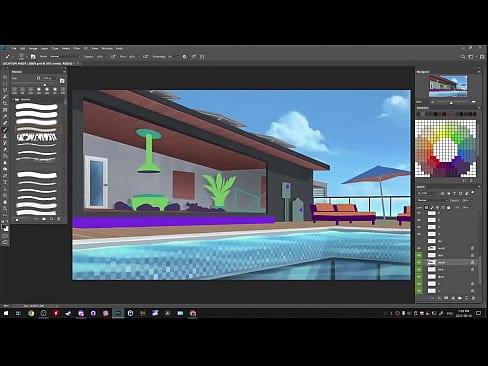Click the delete layer trash icon
The width and height of the screenshot is (488, 366).
pos(473,298)
